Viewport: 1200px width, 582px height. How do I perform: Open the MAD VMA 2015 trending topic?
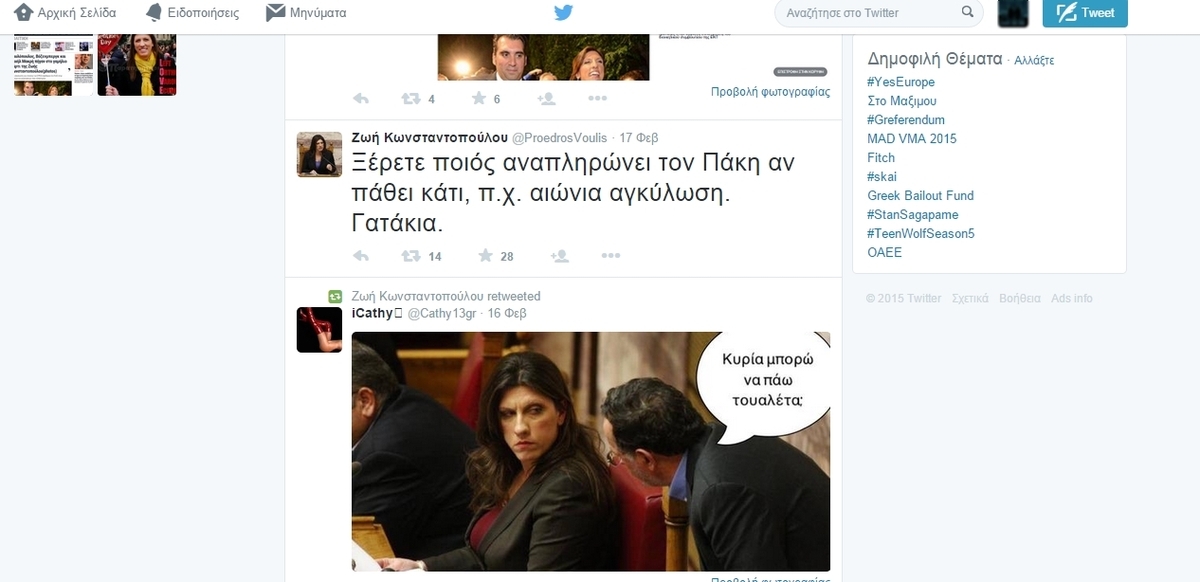click(x=912, y=139)
